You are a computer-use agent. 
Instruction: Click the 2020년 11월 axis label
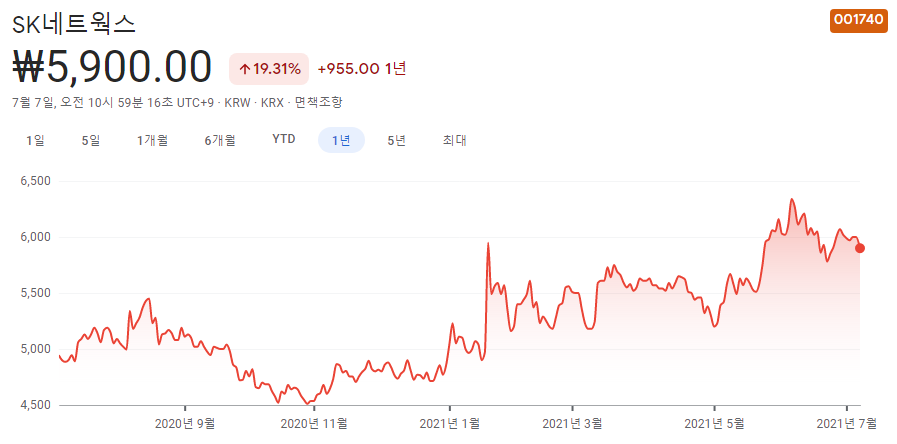coord(314,423)
